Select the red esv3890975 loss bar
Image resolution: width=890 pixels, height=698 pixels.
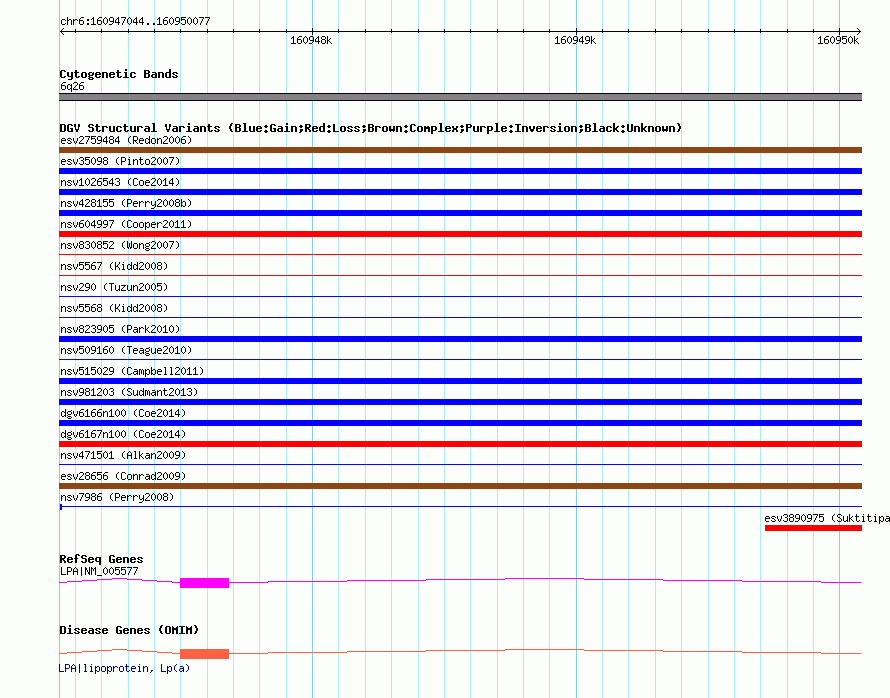[813, 528]
